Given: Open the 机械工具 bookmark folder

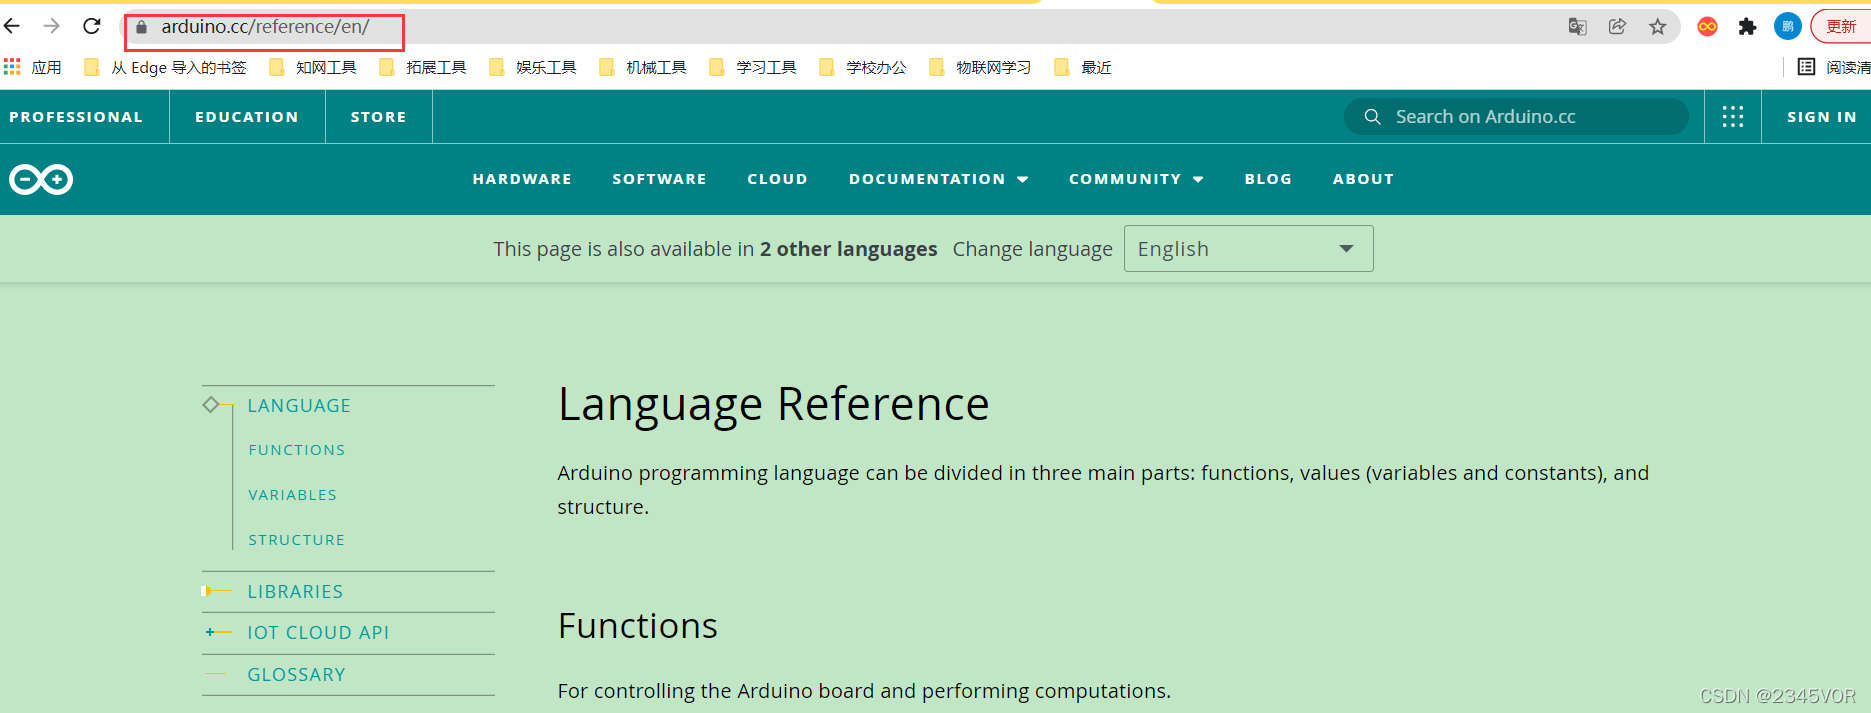Looking at the screenshot, I should coord(643,67).
